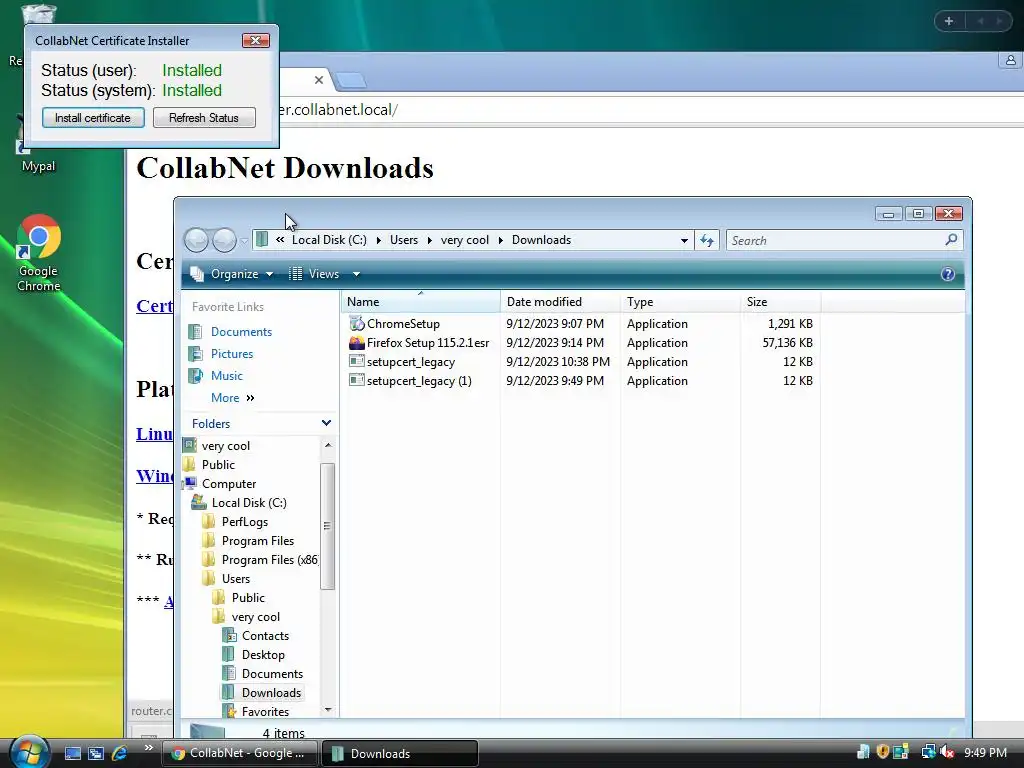The image size is (1024, 768).
Task: Click Firefox Setup file icon
Action: [x=357, y=342]
